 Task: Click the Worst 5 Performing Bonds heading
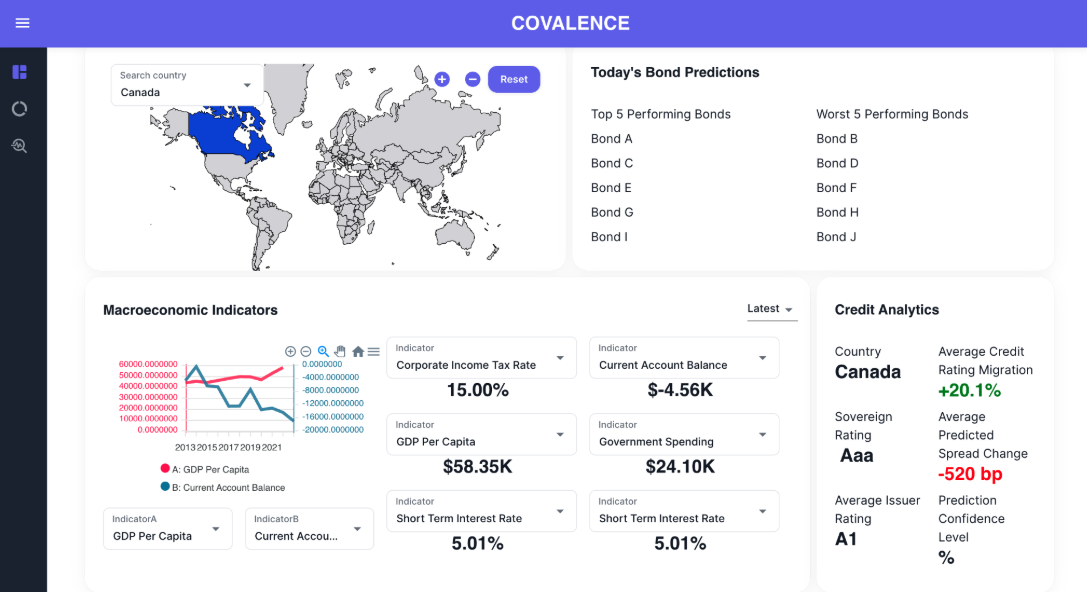pos(892,114)
